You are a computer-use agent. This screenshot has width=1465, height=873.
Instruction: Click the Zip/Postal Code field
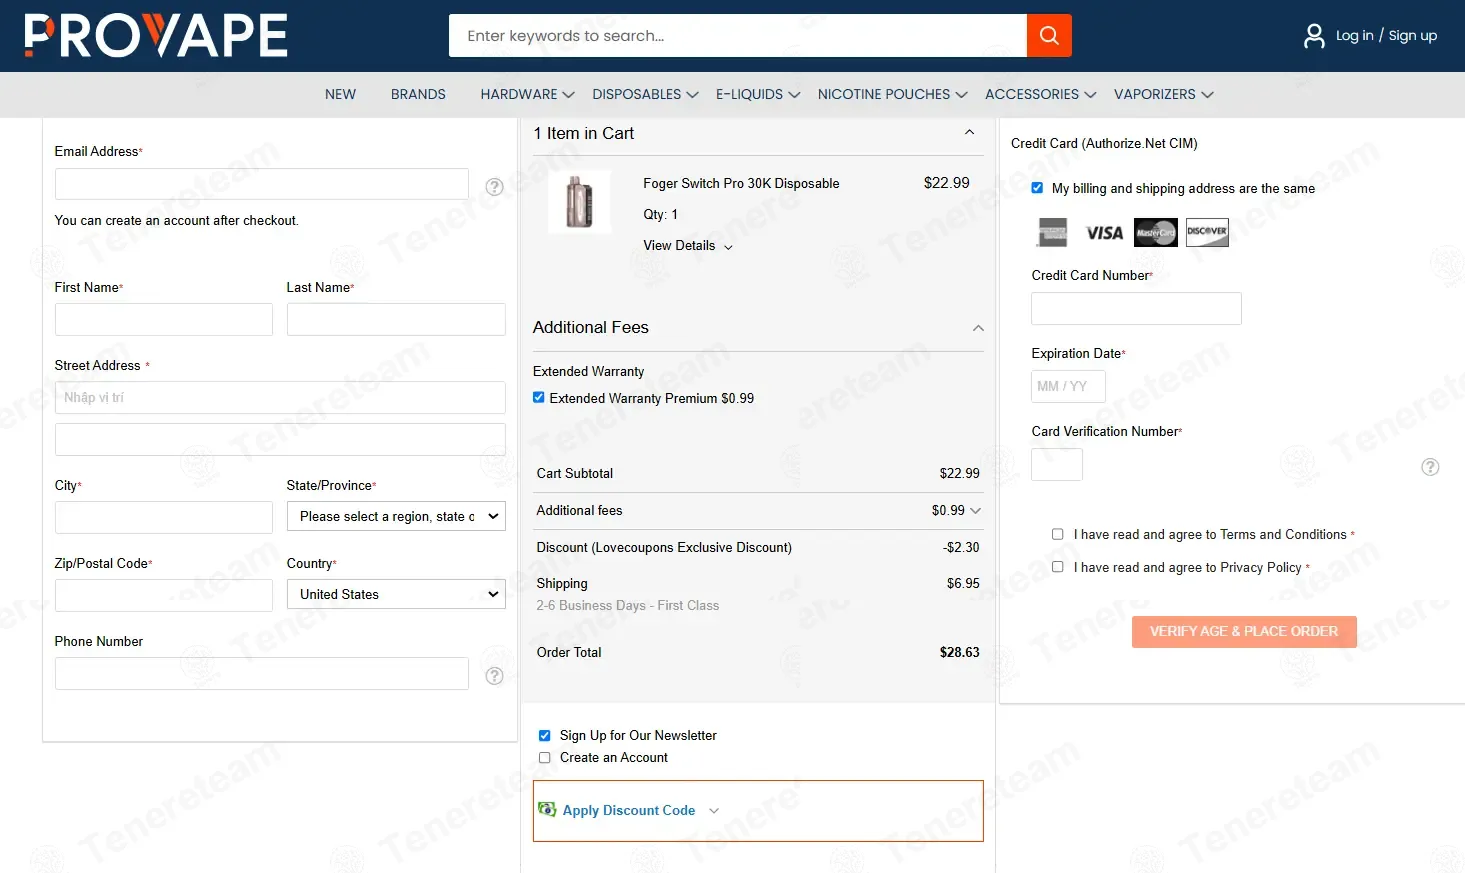(x=164, y=596)
